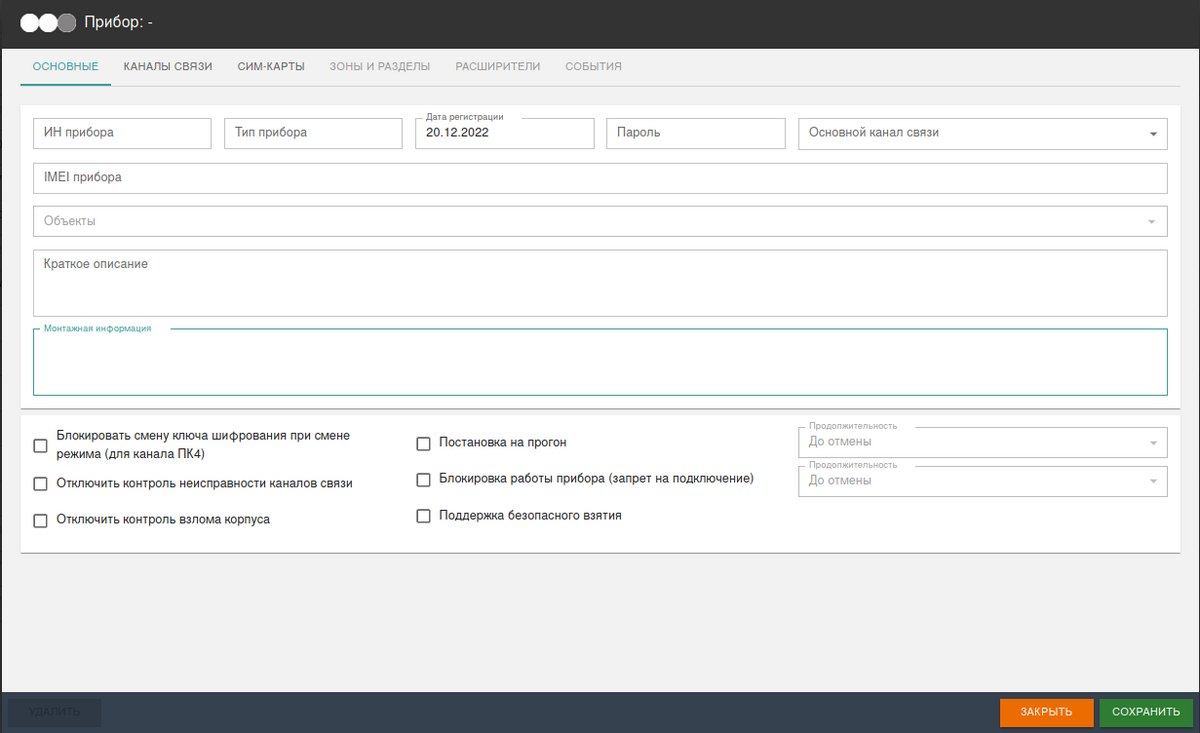Viewport: 1200px width, 733px height.
Task: Click the three-circle logo icon in header
Action: click(x=48, y=23)
